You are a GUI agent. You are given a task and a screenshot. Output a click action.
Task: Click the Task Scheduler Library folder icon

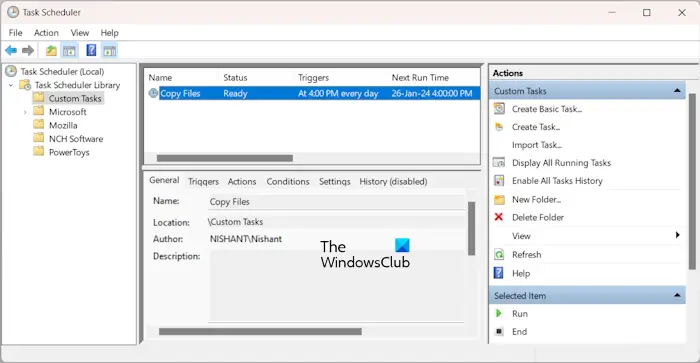coord(25,85)
